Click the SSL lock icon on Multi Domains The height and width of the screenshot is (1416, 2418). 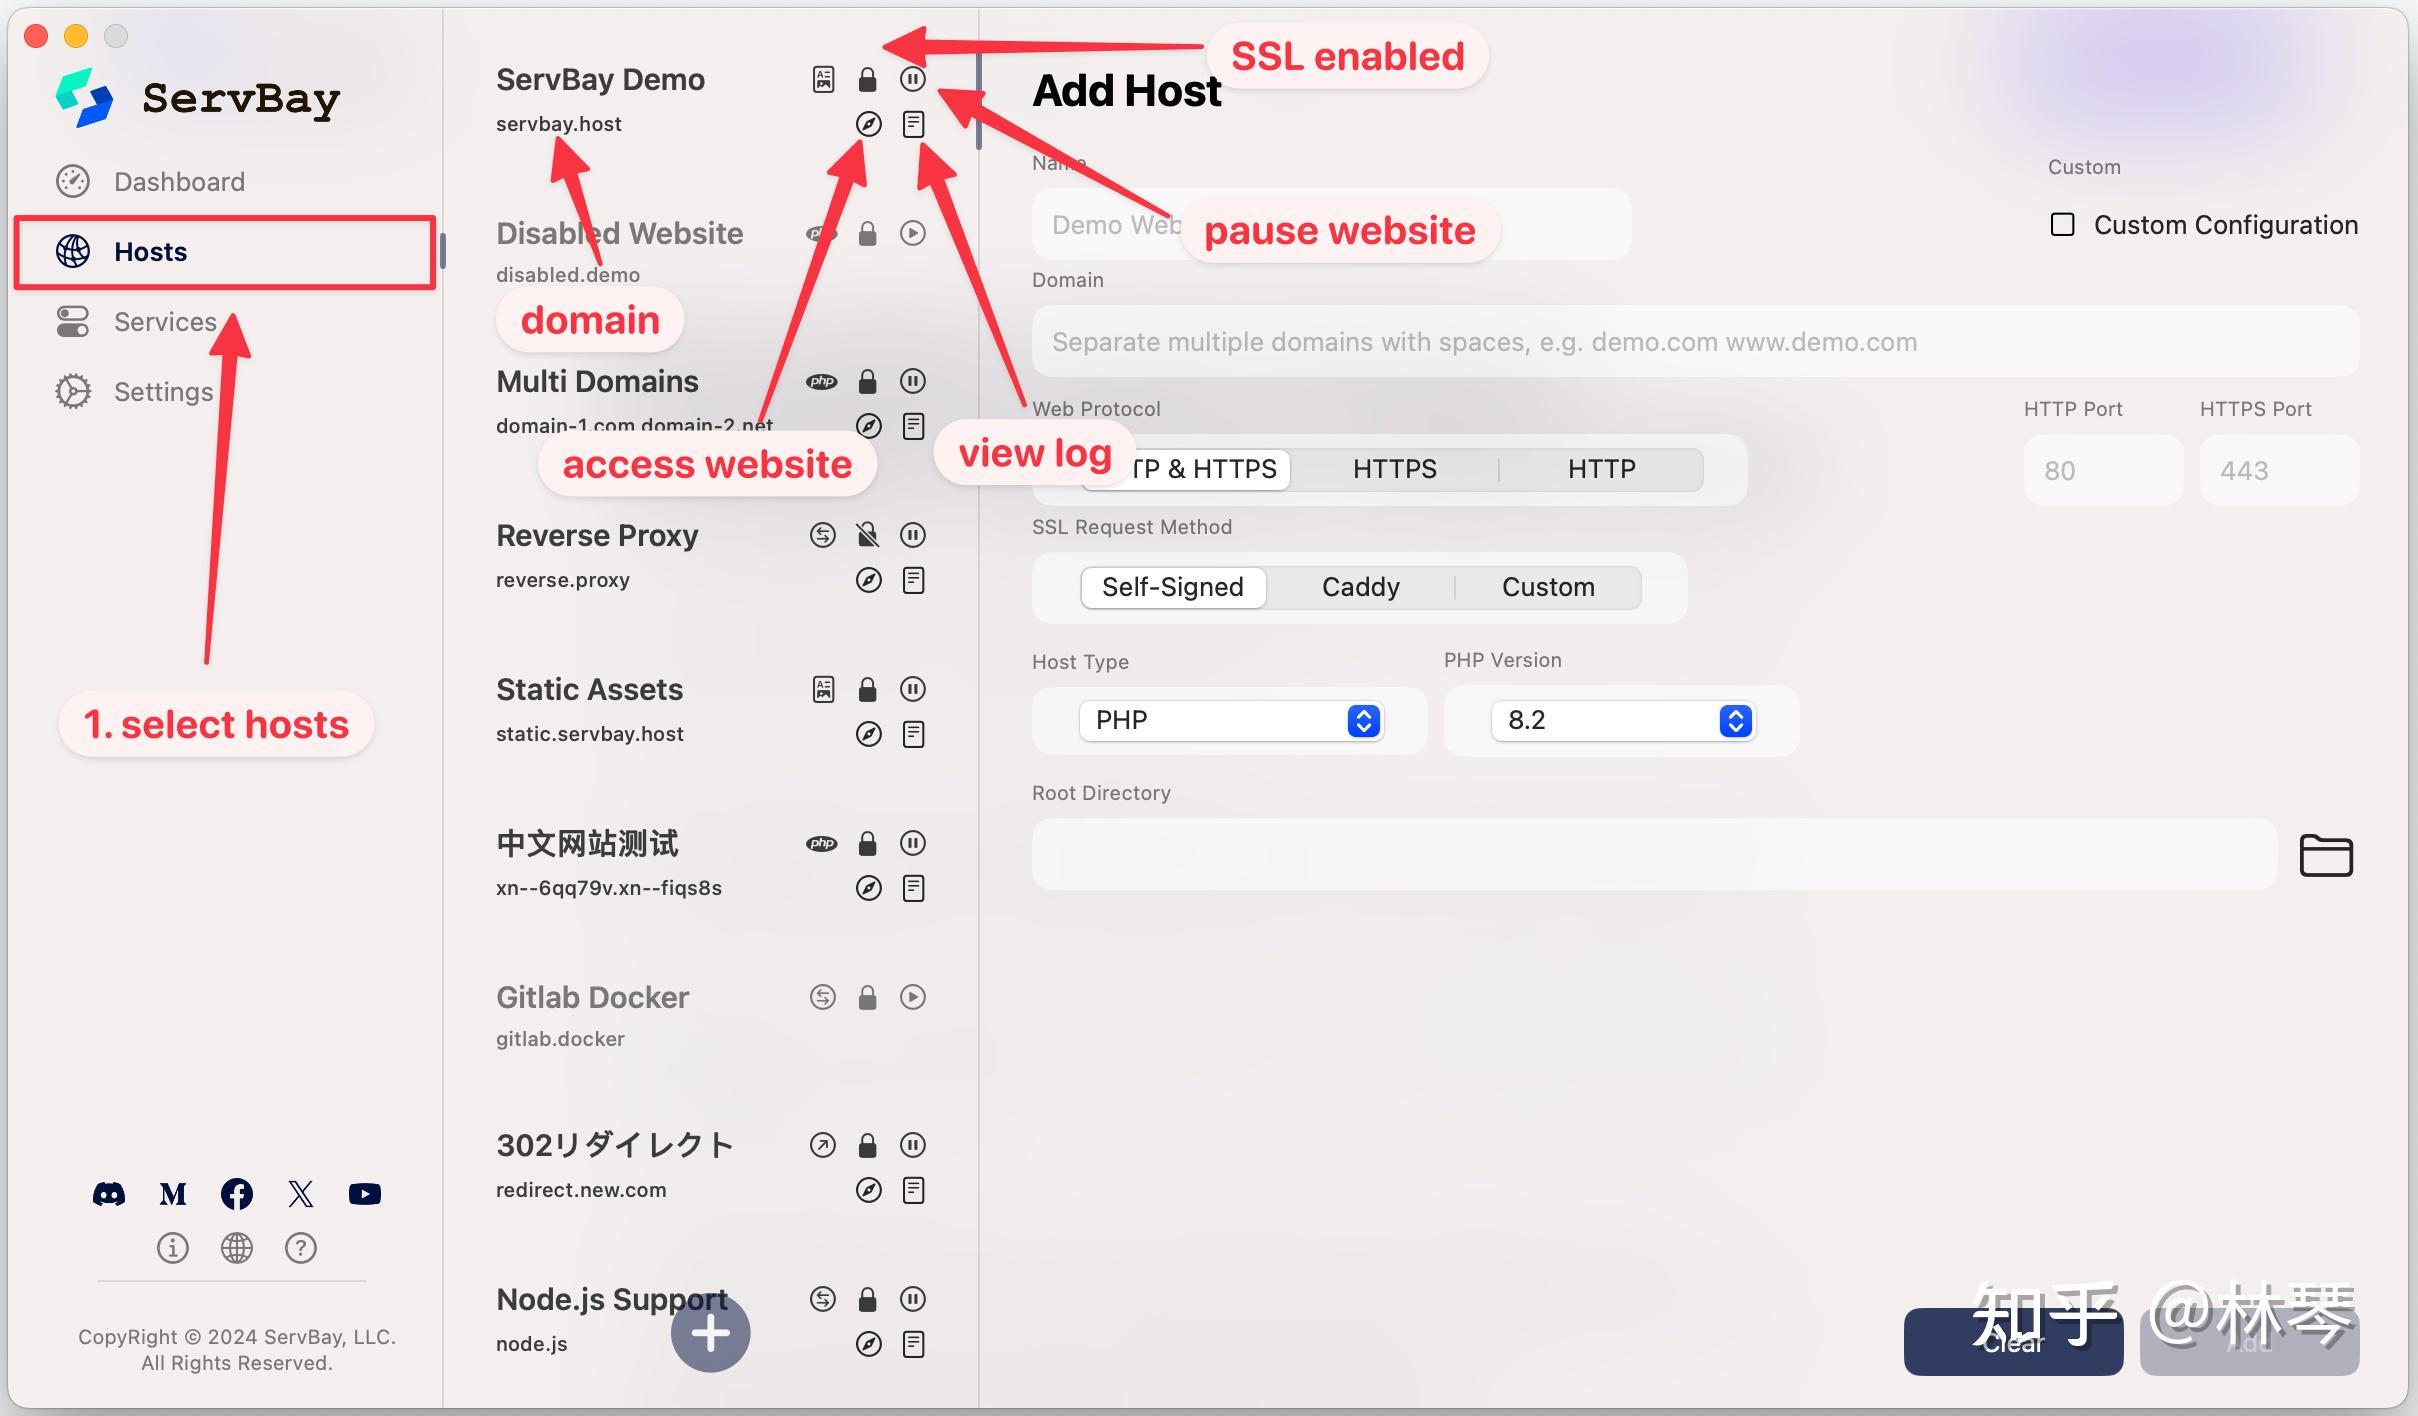(868, 381)
